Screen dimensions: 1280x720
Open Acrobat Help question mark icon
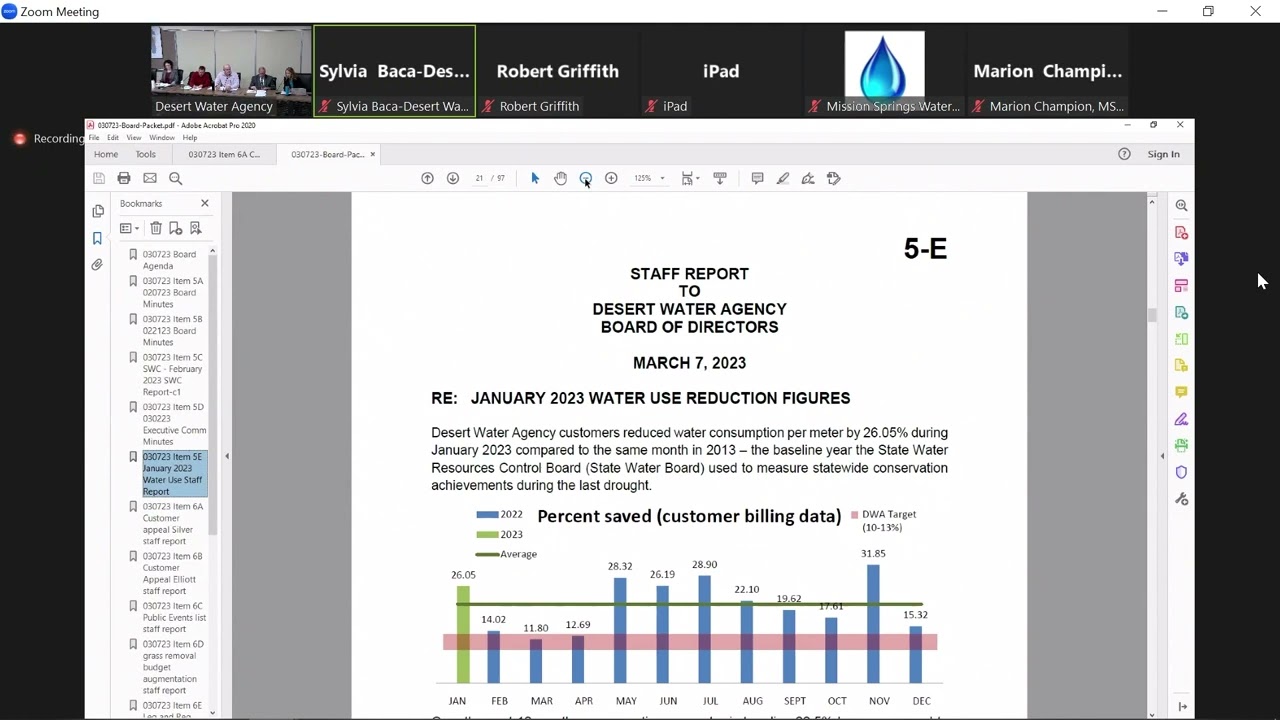[1124, 154]
